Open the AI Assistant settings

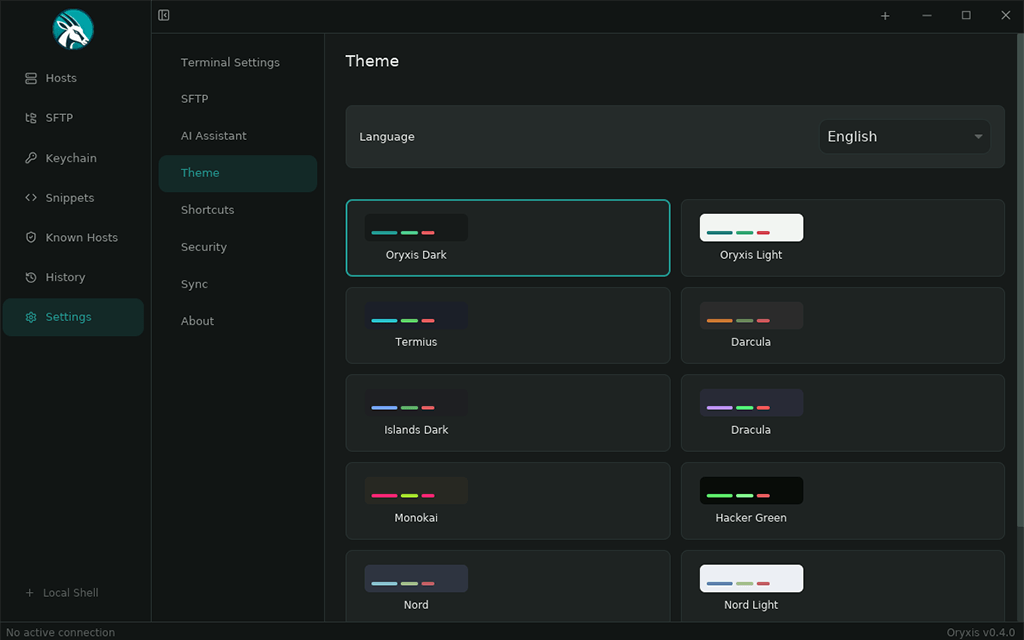(212, 135)
